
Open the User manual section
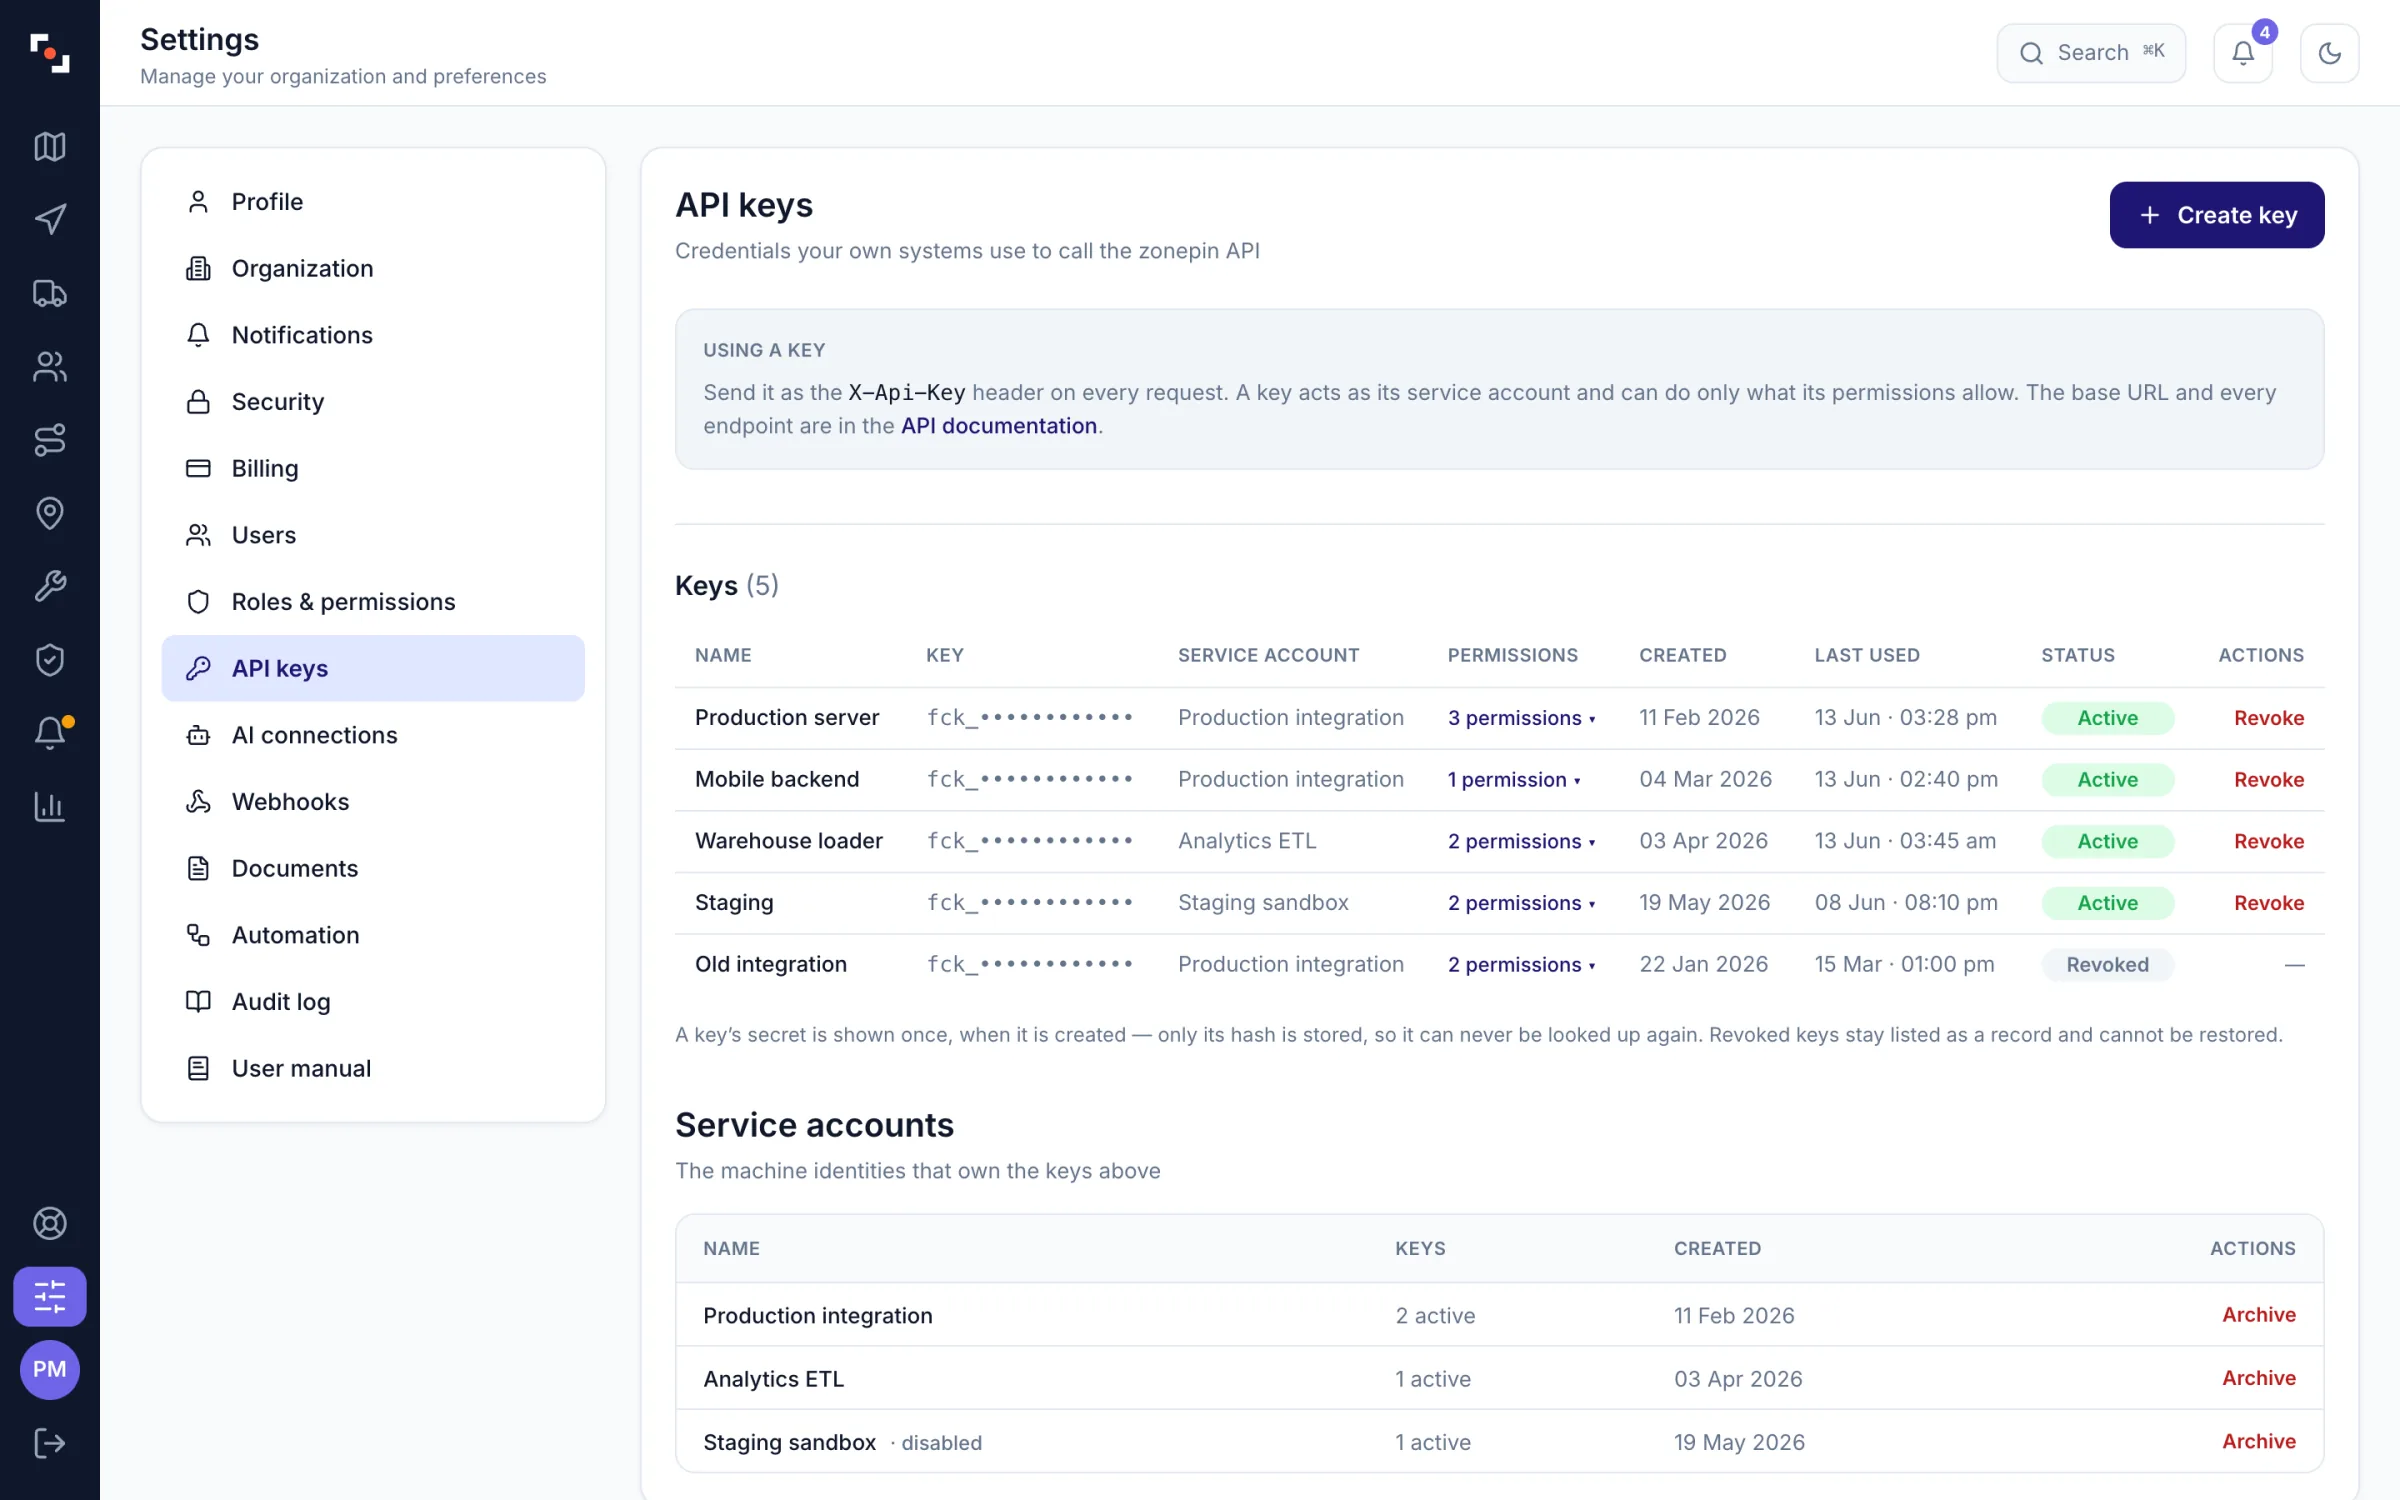[373, 1068]
